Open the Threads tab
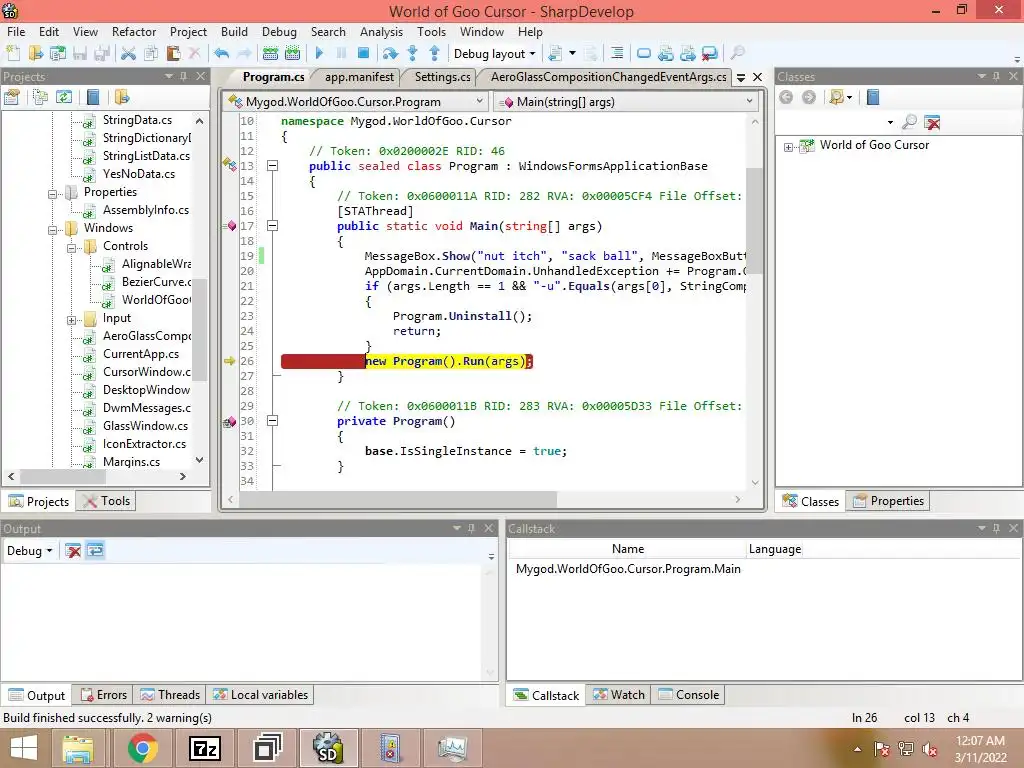Viewport: 1024px width, 768px height. point(170,695)
